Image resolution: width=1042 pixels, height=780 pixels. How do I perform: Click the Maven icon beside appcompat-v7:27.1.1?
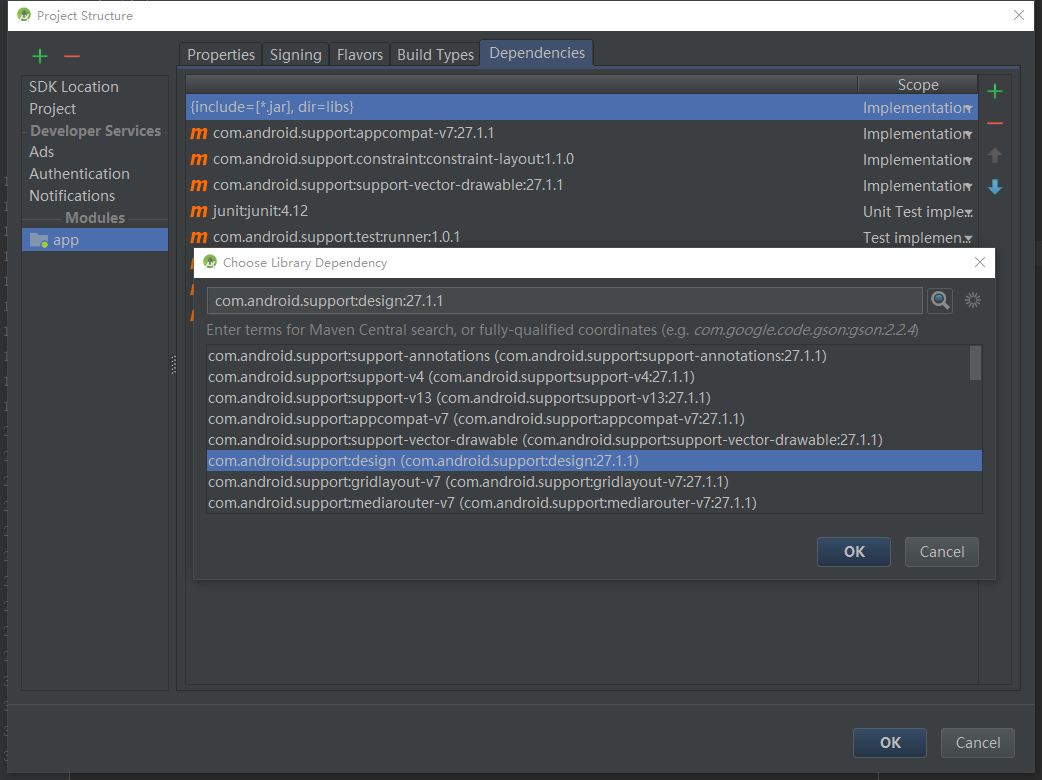pyautogui.click(x=199, y=133)
